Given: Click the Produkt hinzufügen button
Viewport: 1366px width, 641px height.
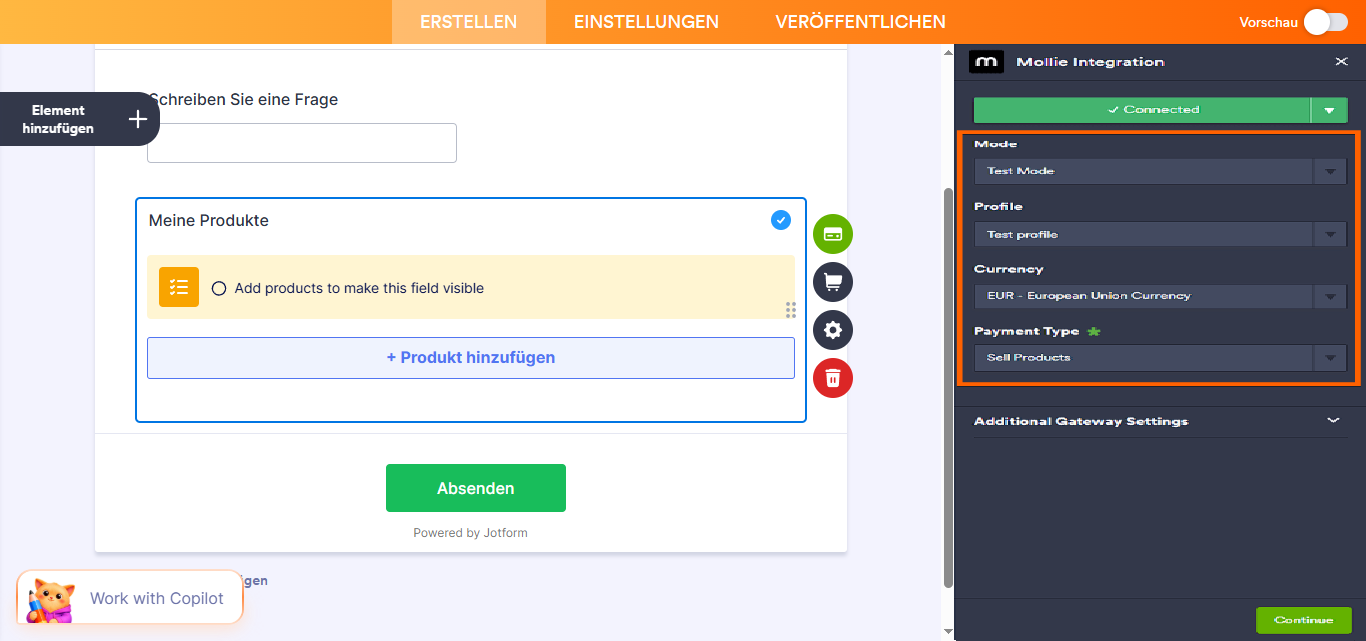Looking at the screenshot, I should pyautogui.click(x=470, y=358).
